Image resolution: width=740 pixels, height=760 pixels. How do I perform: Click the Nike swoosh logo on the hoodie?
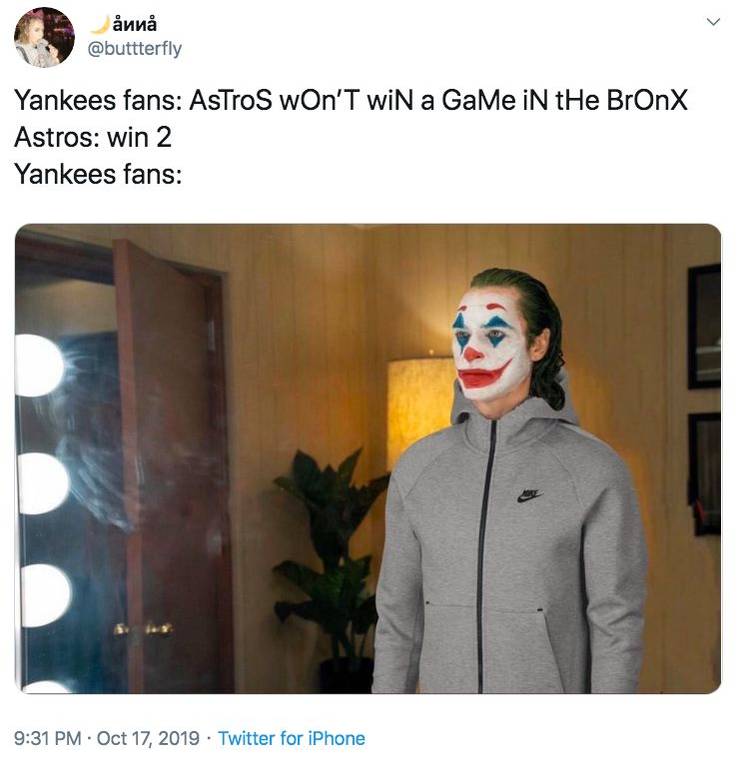[530, 495]
